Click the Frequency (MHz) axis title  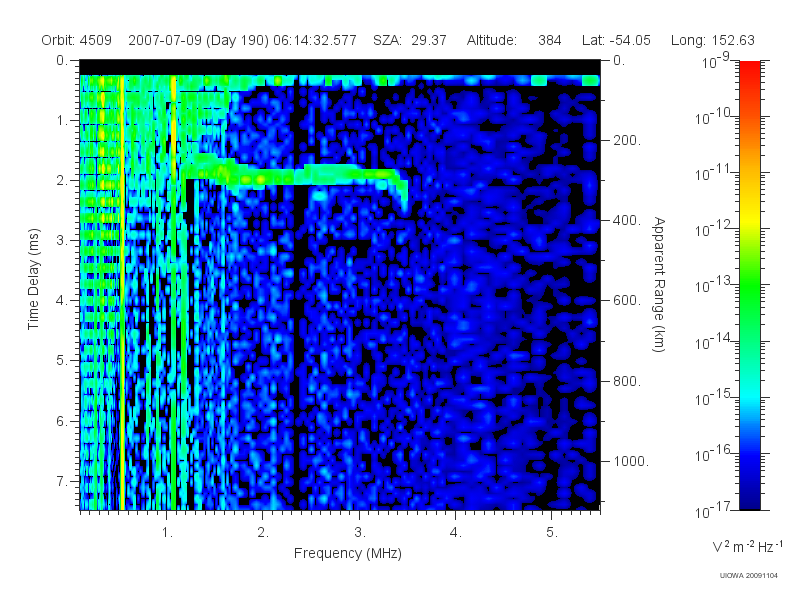tap(348, 553)
